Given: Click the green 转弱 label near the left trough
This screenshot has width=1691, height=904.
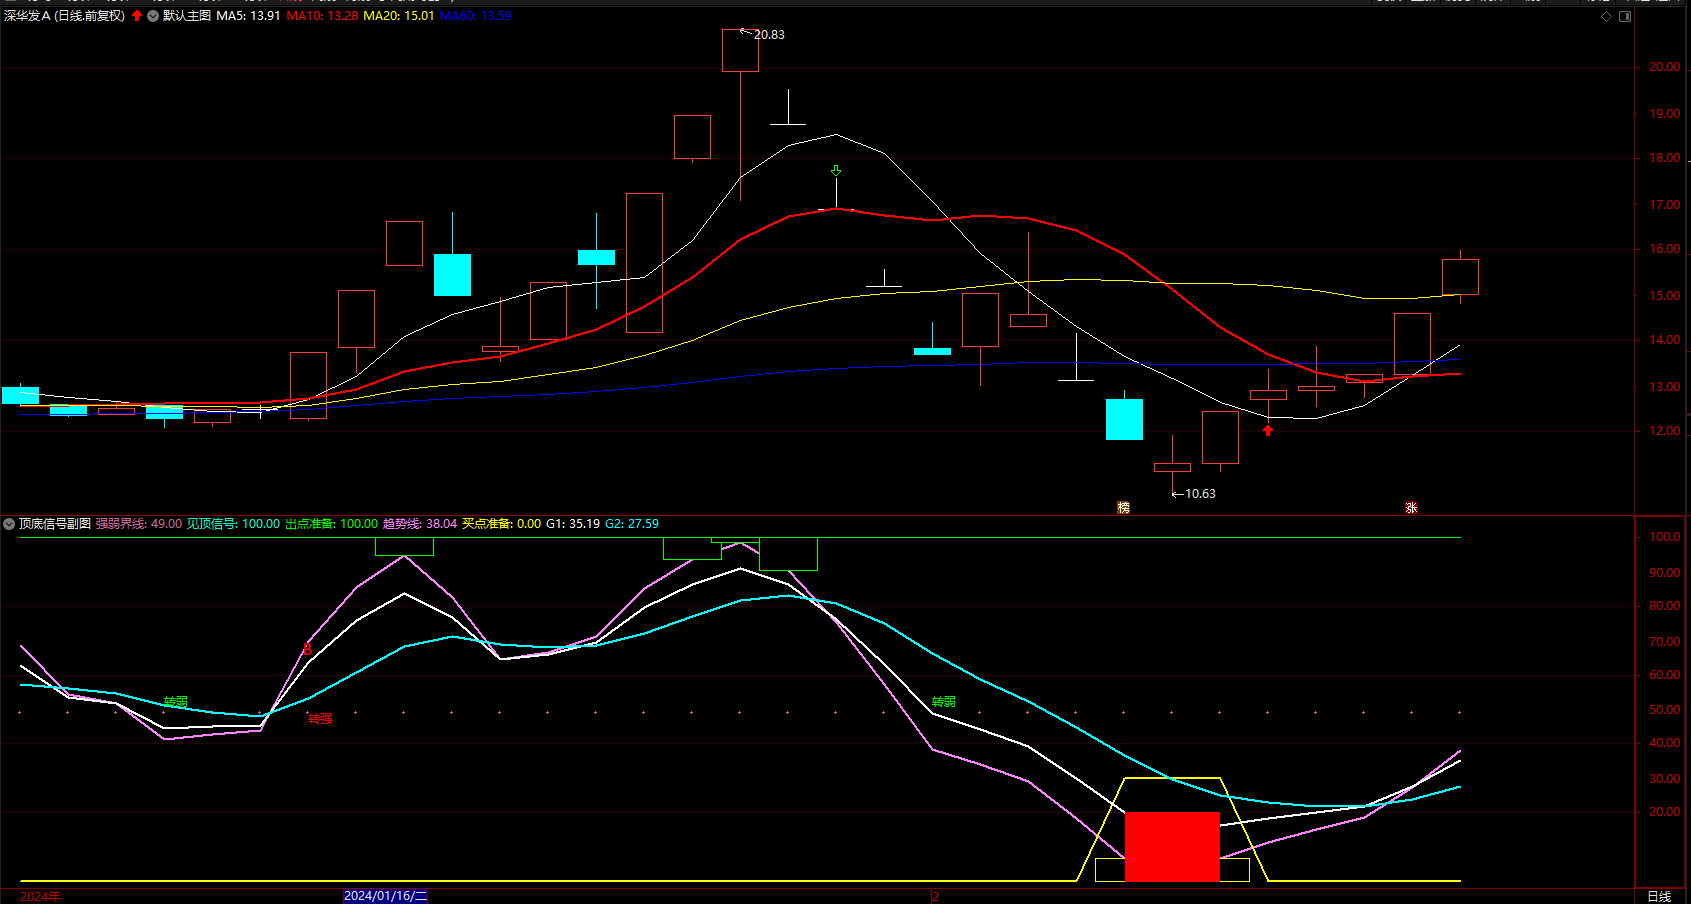Looking at the screenshot, I should (x=176, y=702).
